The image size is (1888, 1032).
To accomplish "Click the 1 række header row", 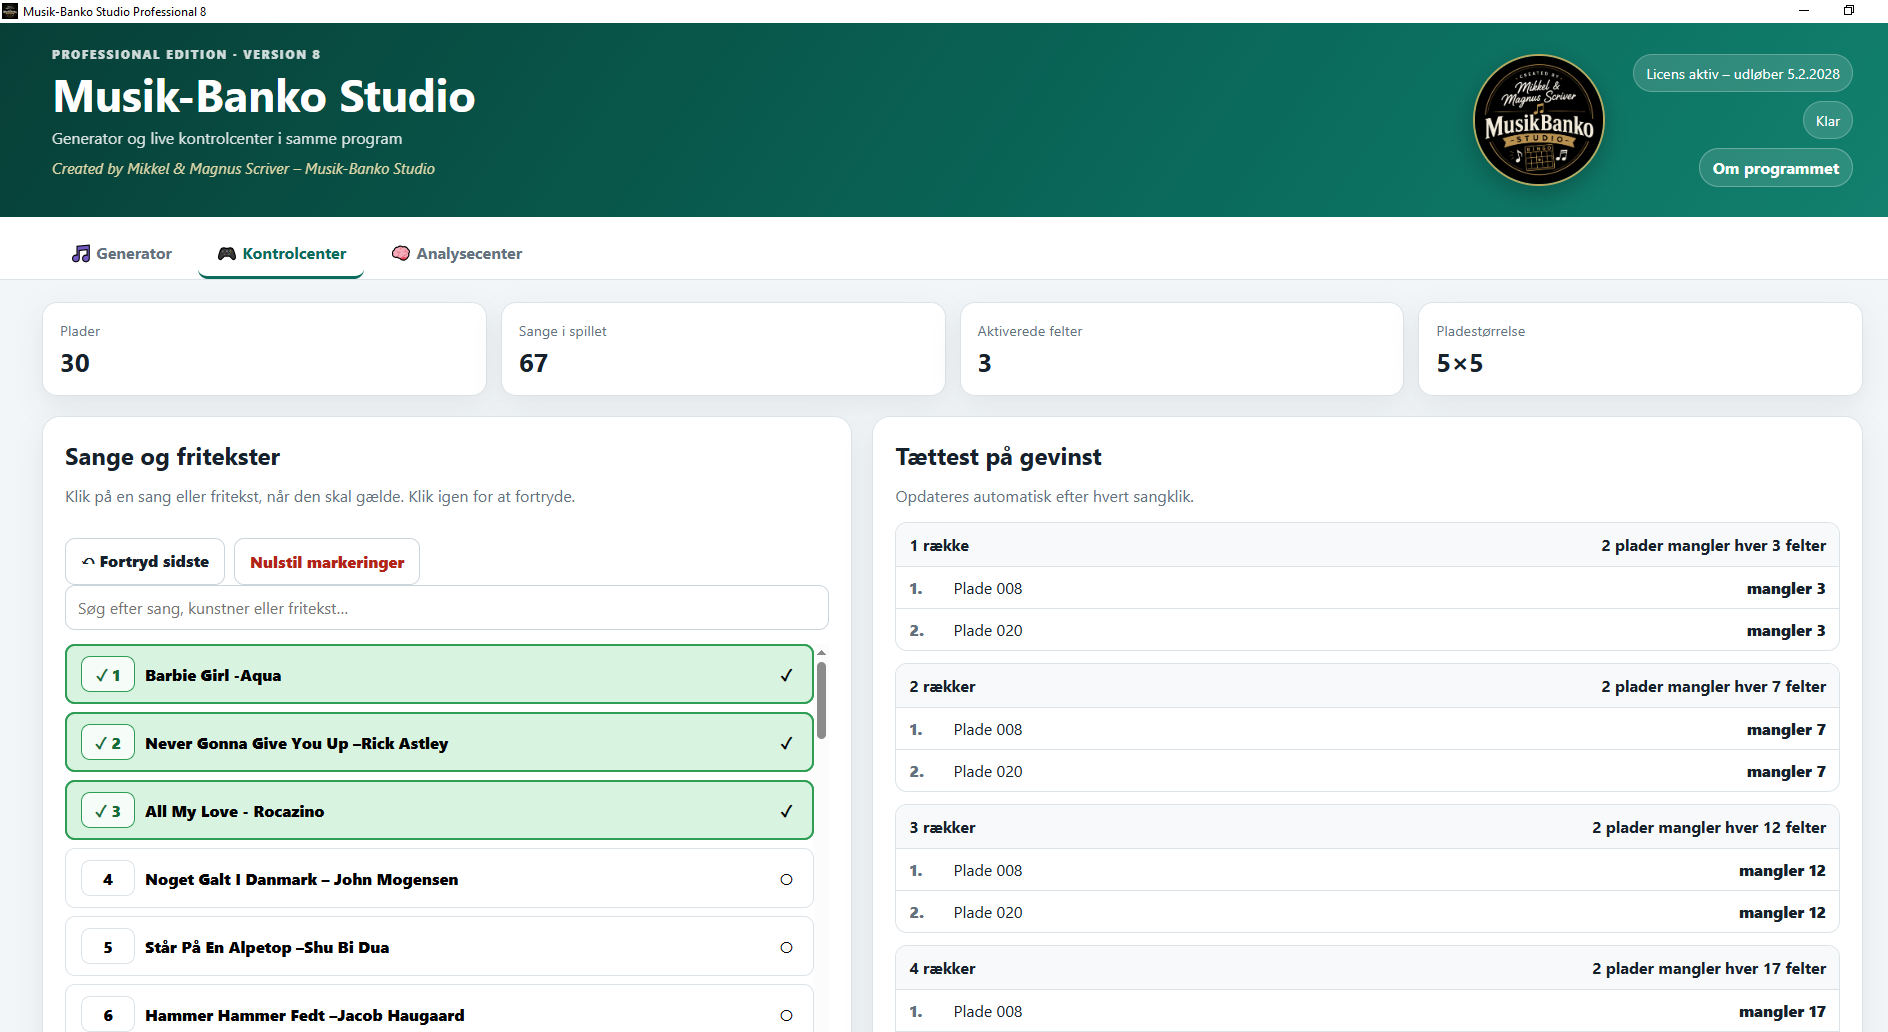I will [1367, 545].
